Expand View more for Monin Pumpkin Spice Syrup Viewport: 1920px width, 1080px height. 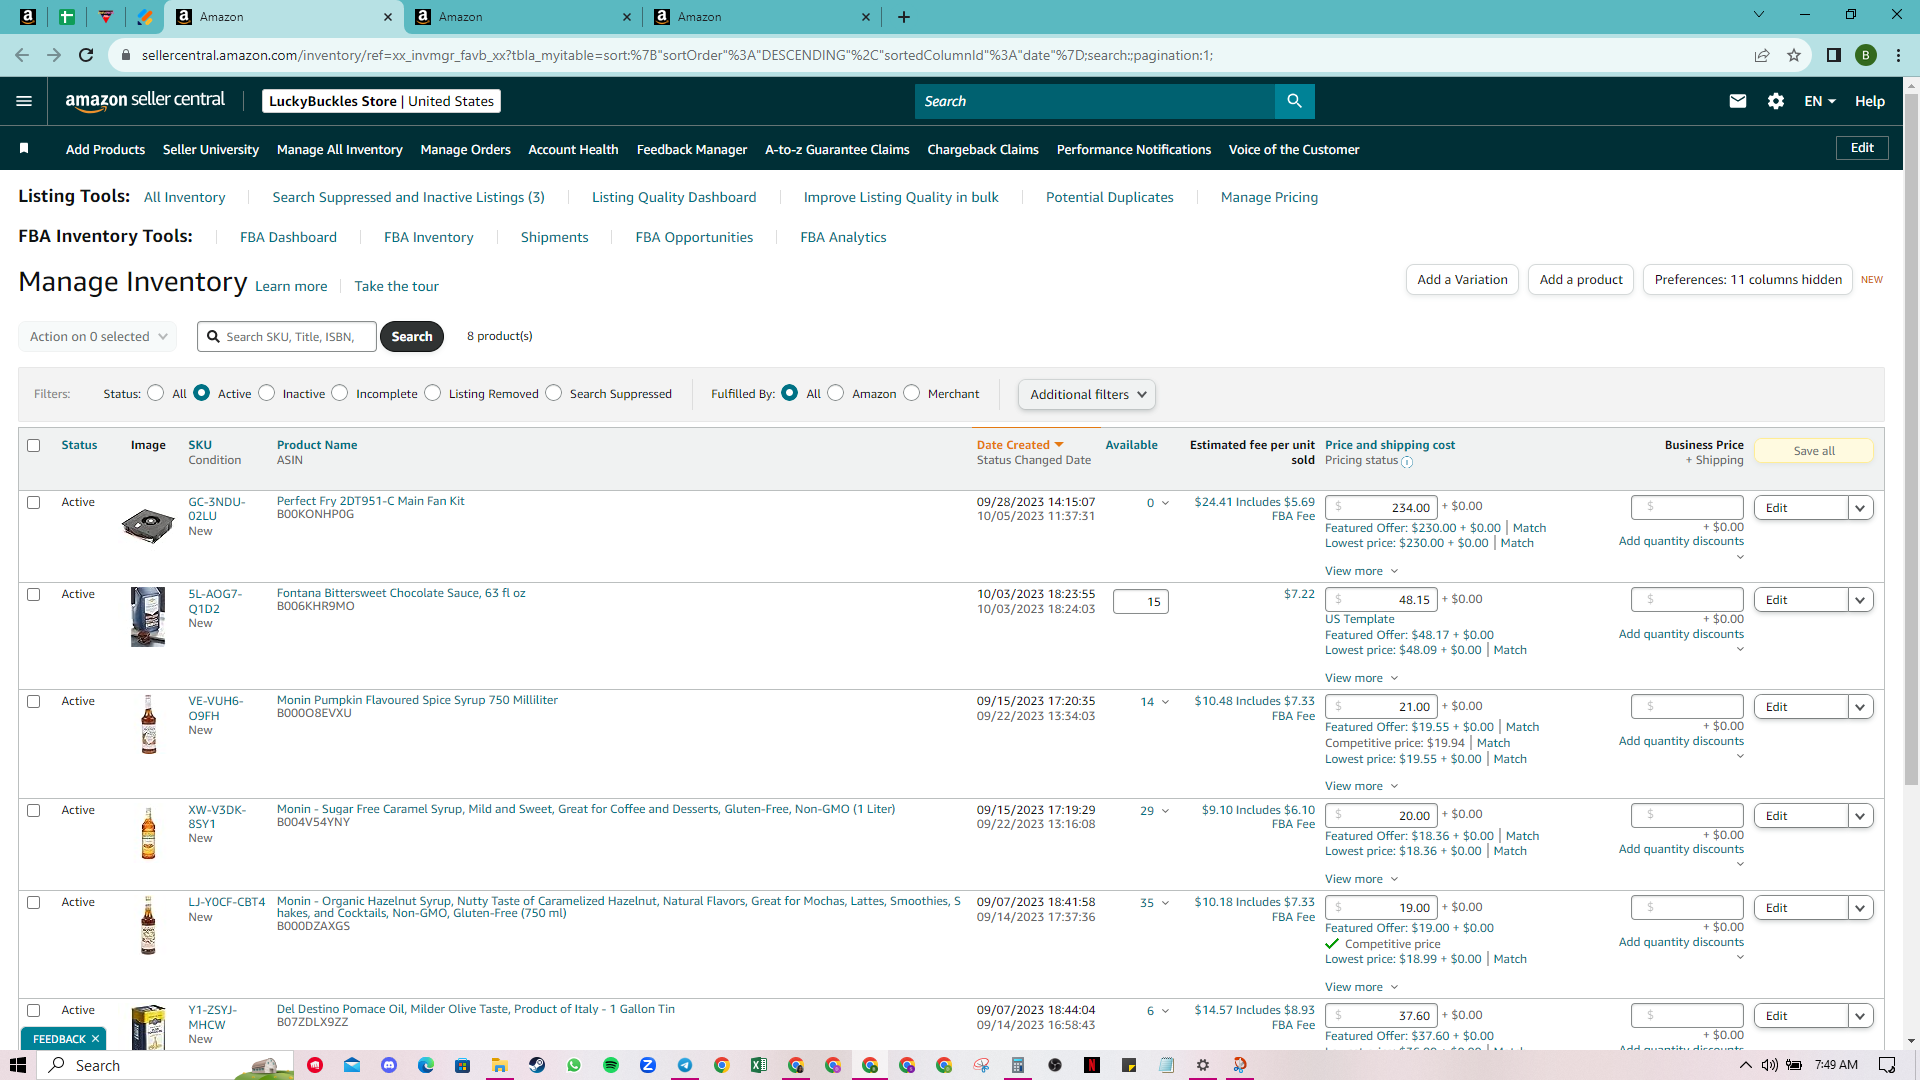1361,786
